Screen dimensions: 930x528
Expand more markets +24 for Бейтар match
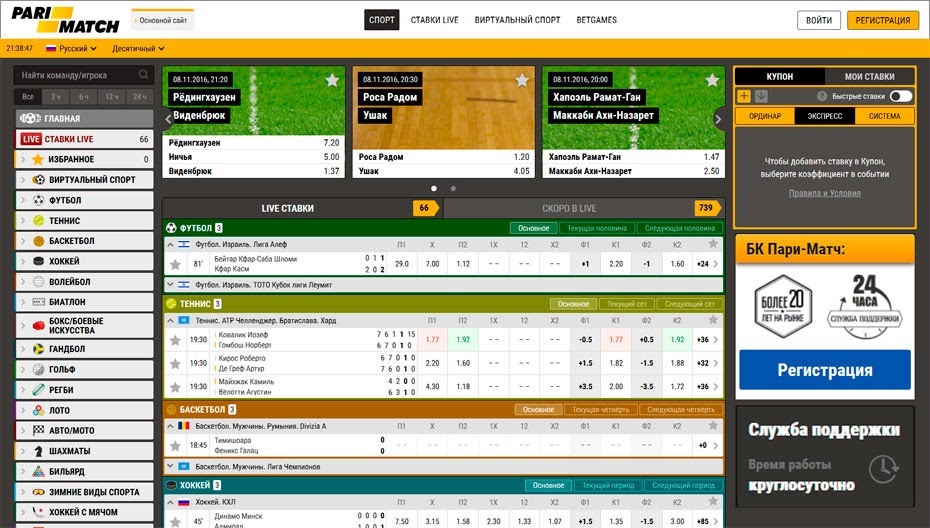click(x=707, y=264)
